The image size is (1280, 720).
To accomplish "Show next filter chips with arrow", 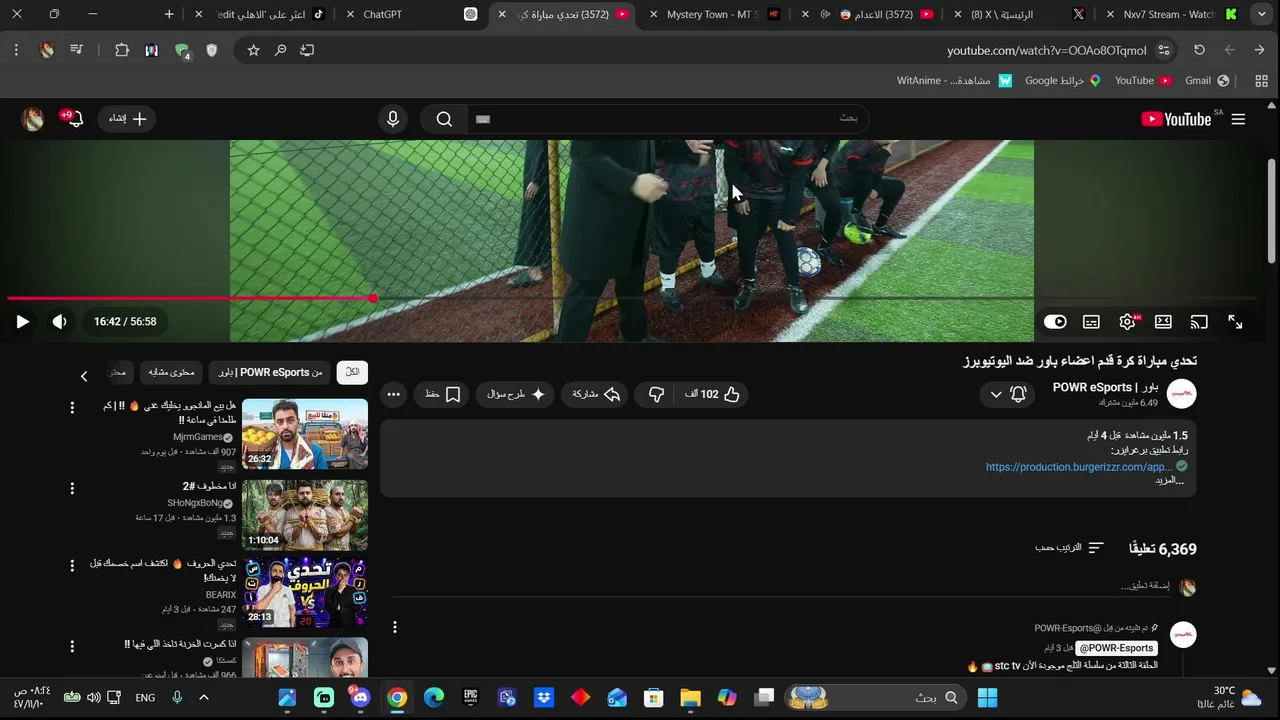I will point(84,376).
